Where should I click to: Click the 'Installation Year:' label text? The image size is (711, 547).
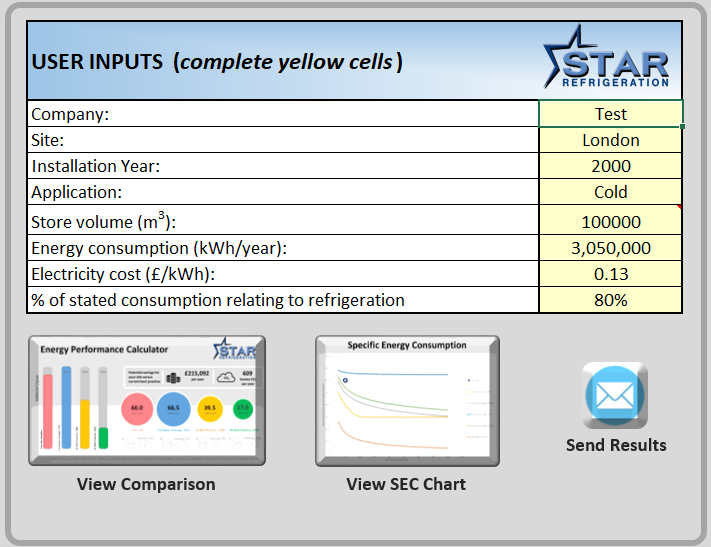(x=96, y=166)
